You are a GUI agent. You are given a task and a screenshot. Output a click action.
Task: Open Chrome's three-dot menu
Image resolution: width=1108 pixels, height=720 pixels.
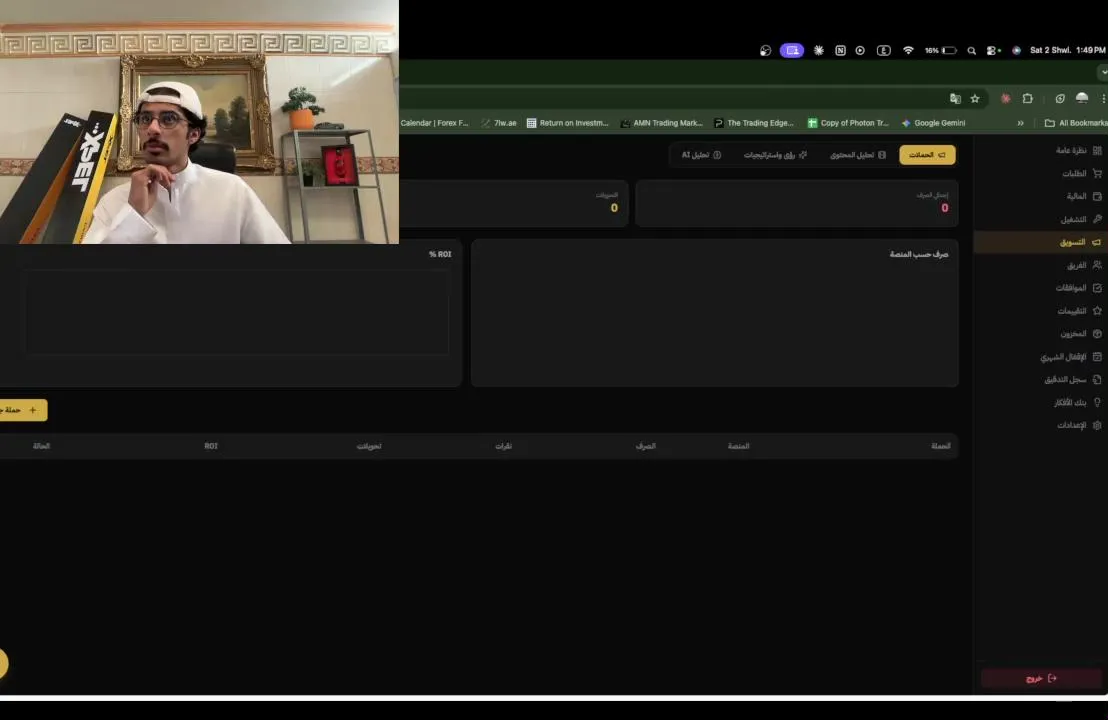1103,99
